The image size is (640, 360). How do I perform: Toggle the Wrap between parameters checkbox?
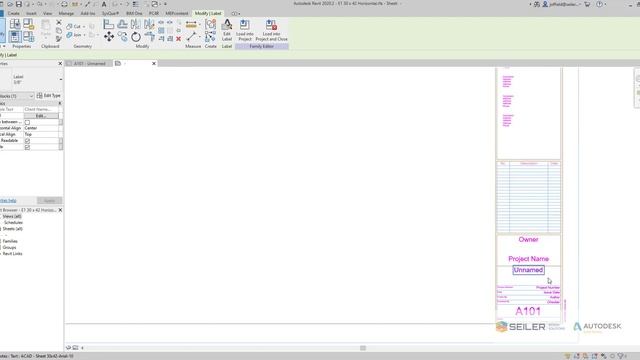click(27, 122)
